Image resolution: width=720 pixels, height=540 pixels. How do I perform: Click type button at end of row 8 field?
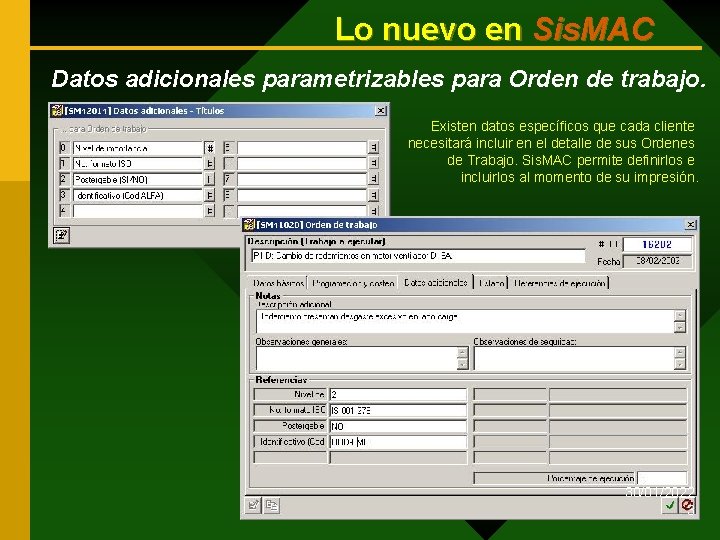coord(374,195)
